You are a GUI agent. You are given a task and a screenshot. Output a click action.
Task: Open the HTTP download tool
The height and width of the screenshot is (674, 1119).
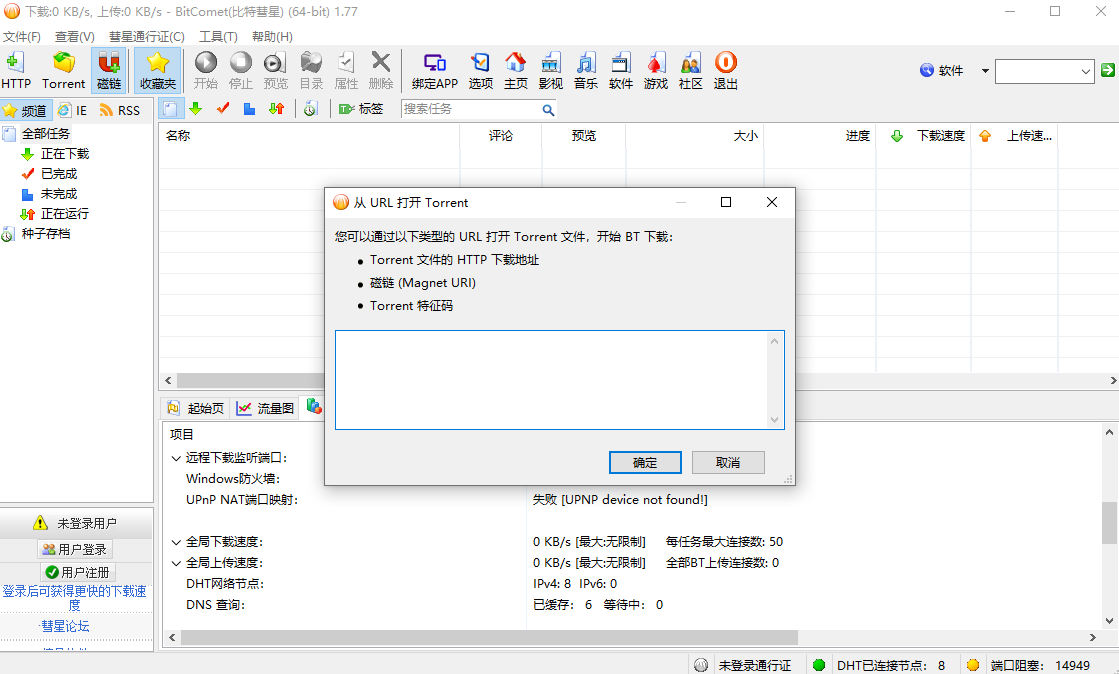[x=16, y=68]
